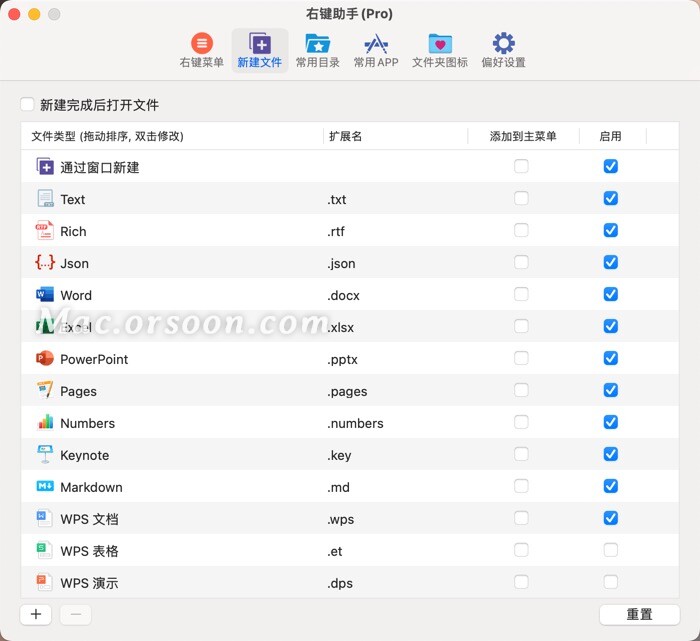This screenshot has height=641, width=700.
Task: Enable the WPS 表格 file type
Action: point(611,550)
